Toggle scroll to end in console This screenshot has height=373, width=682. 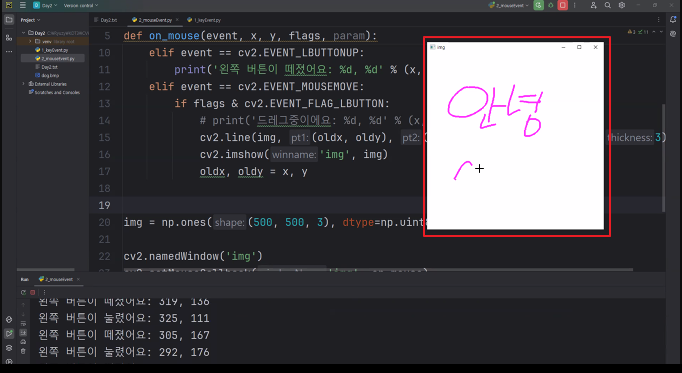coord(23,333)
